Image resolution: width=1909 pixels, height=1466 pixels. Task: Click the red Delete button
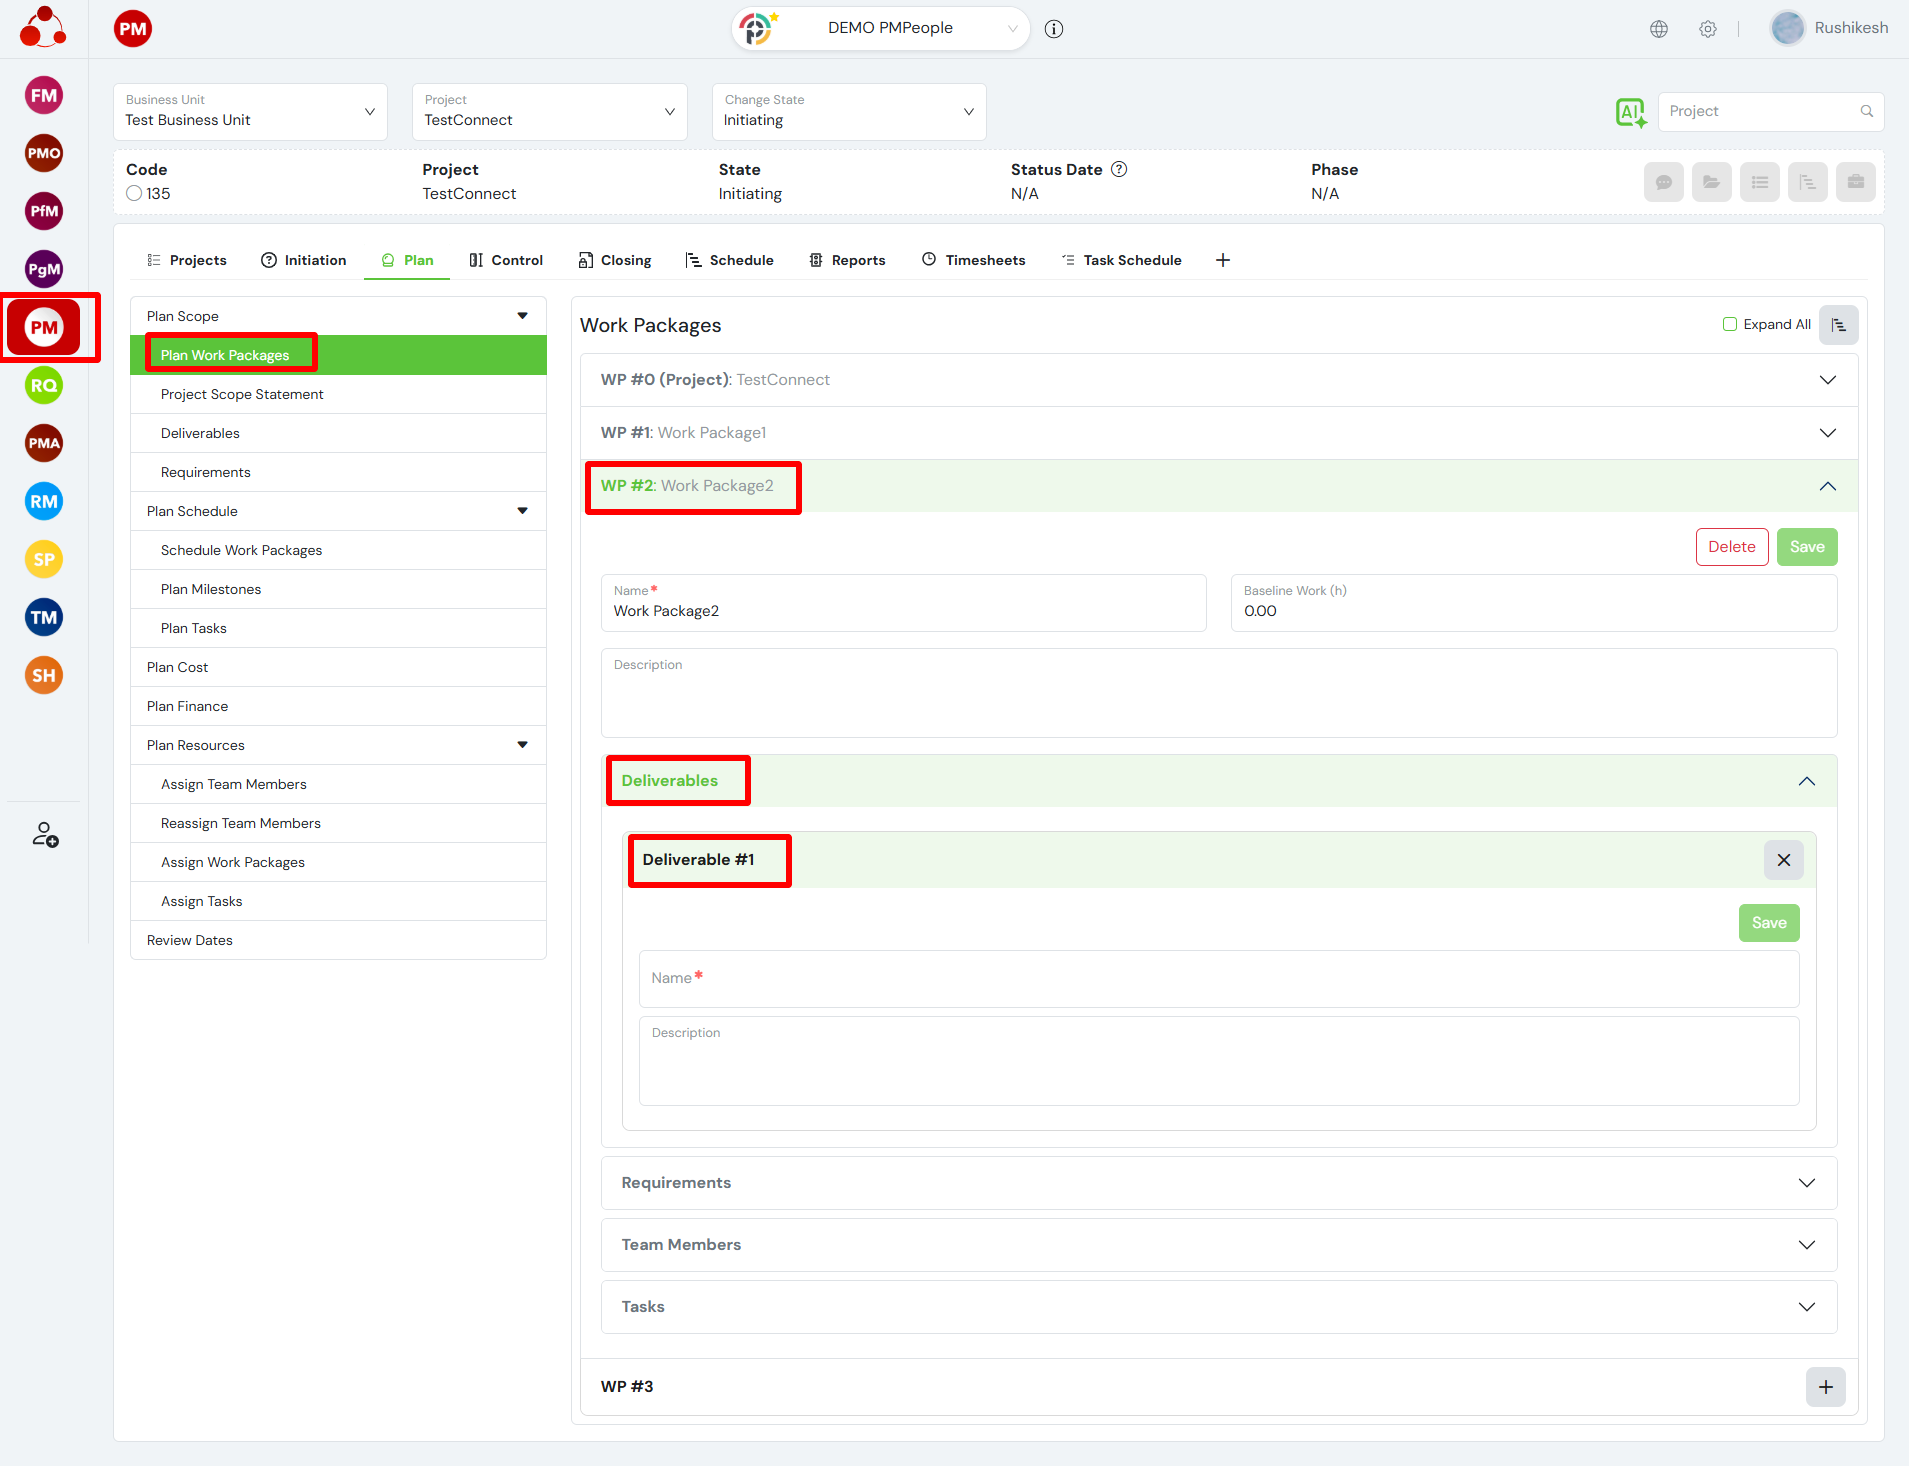(1731, 547)
